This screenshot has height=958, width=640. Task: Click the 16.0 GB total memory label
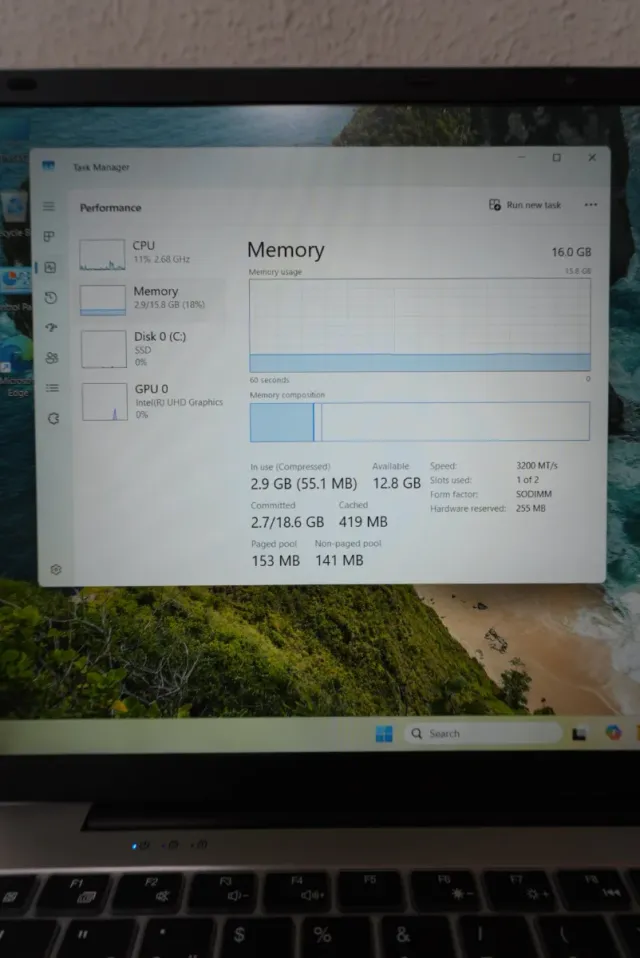pos(571,252)
